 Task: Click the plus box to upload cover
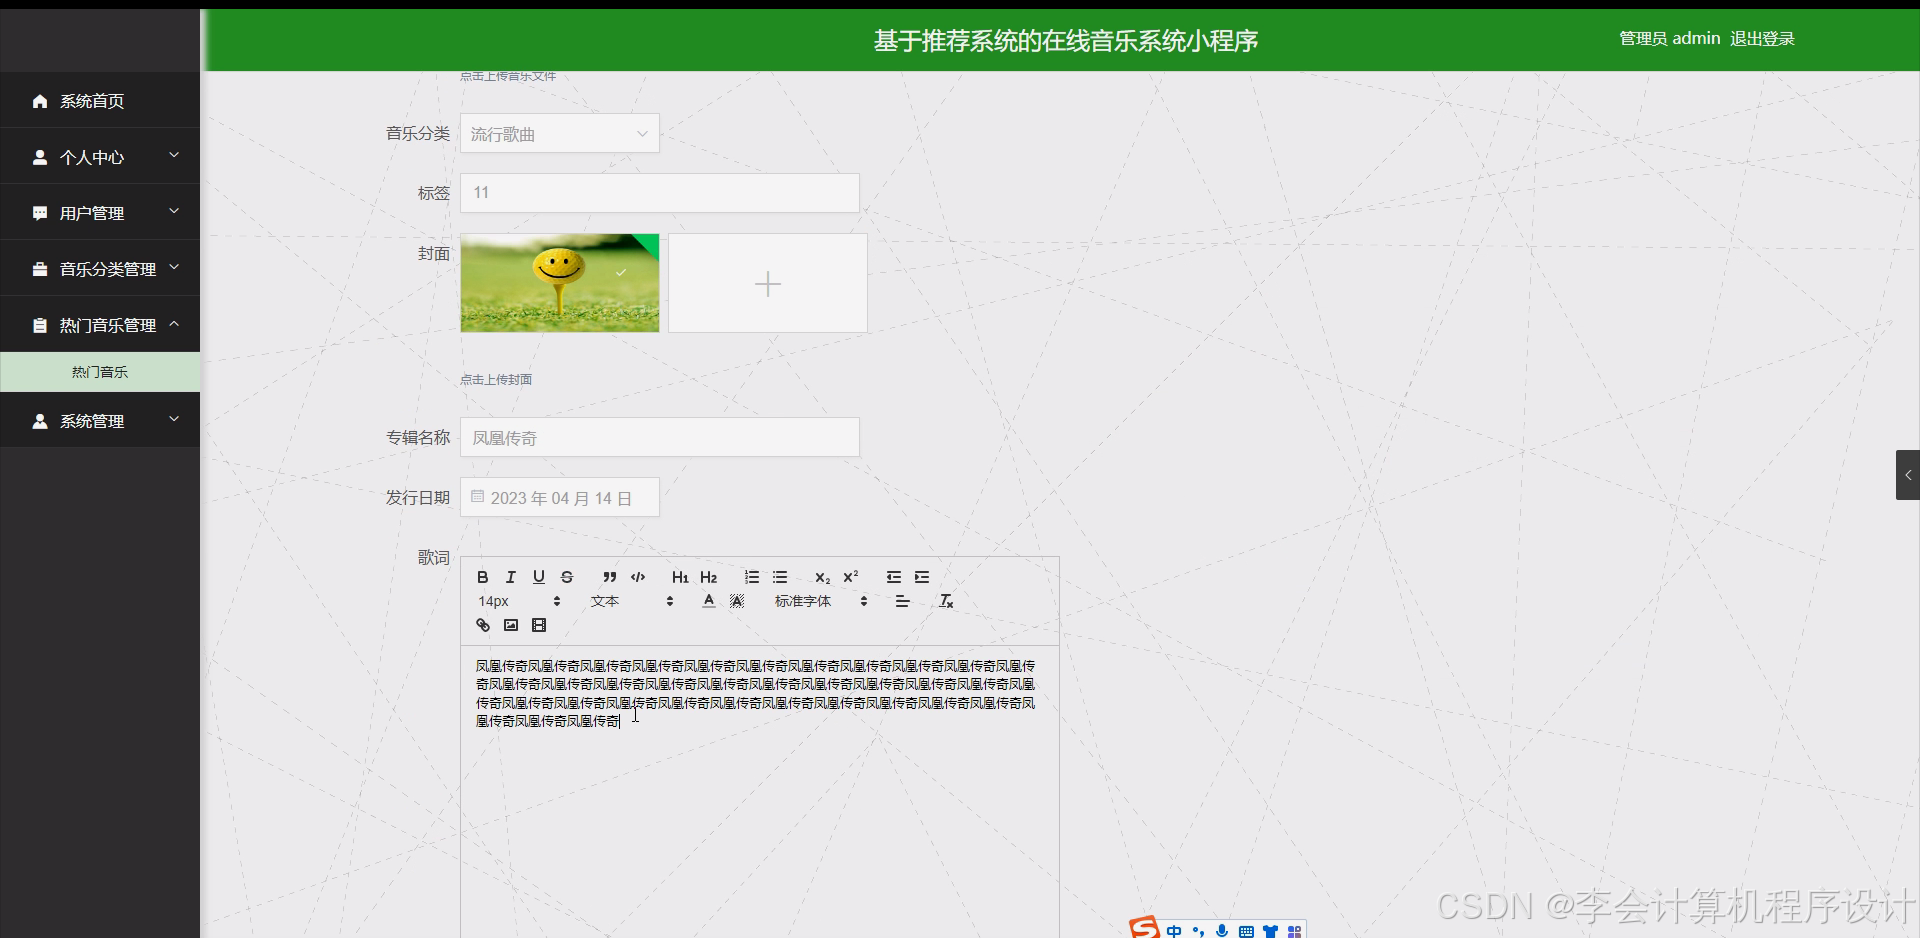tap(767, 283)
